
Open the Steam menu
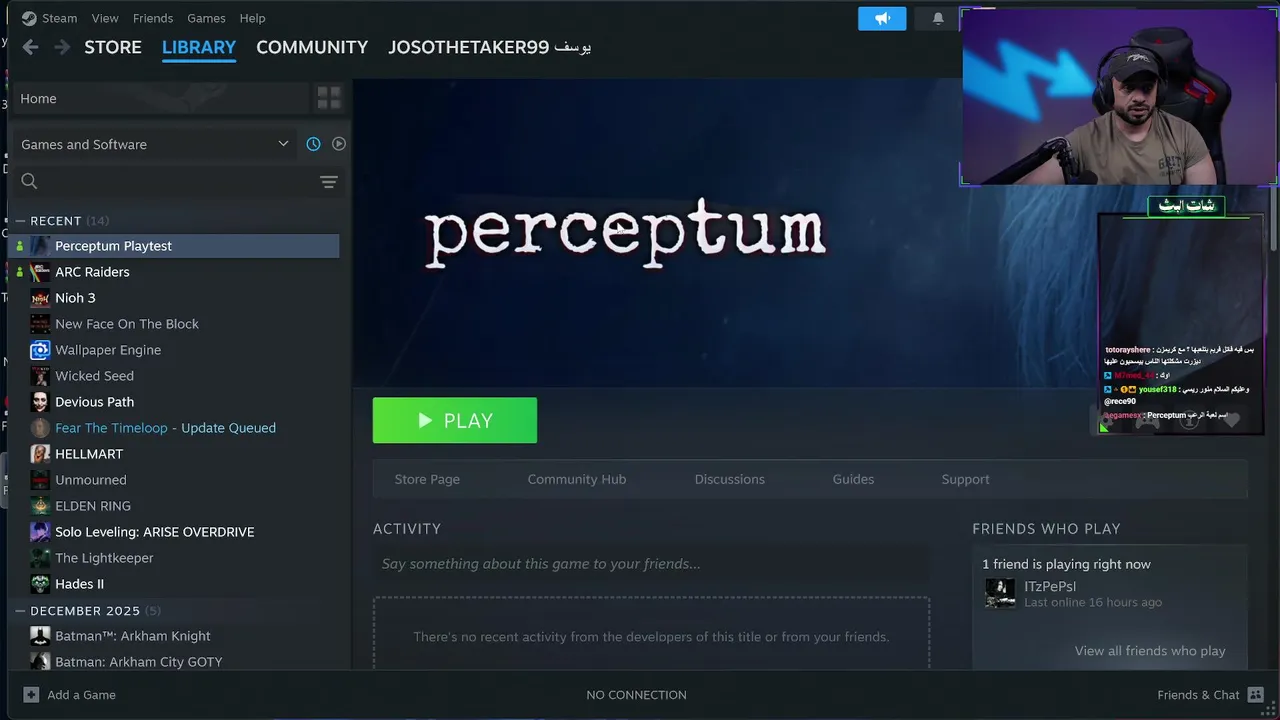(59, 18)
